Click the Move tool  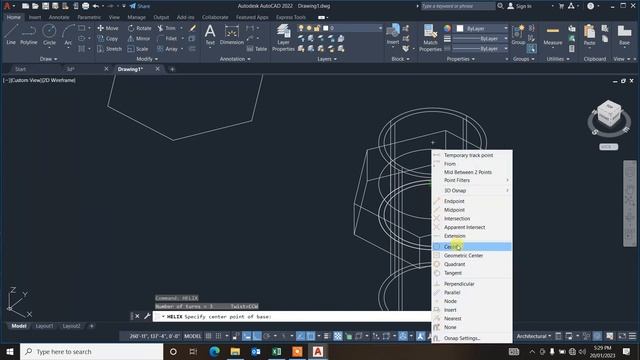click(x=108, y=28)
